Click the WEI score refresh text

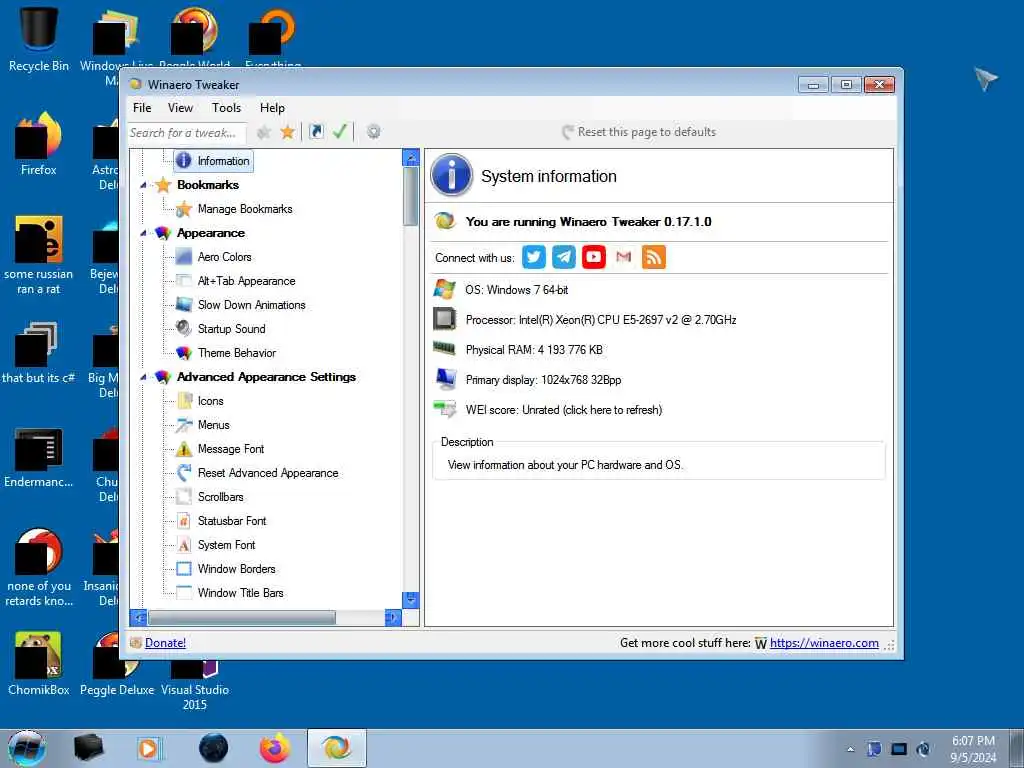point(564,410)
